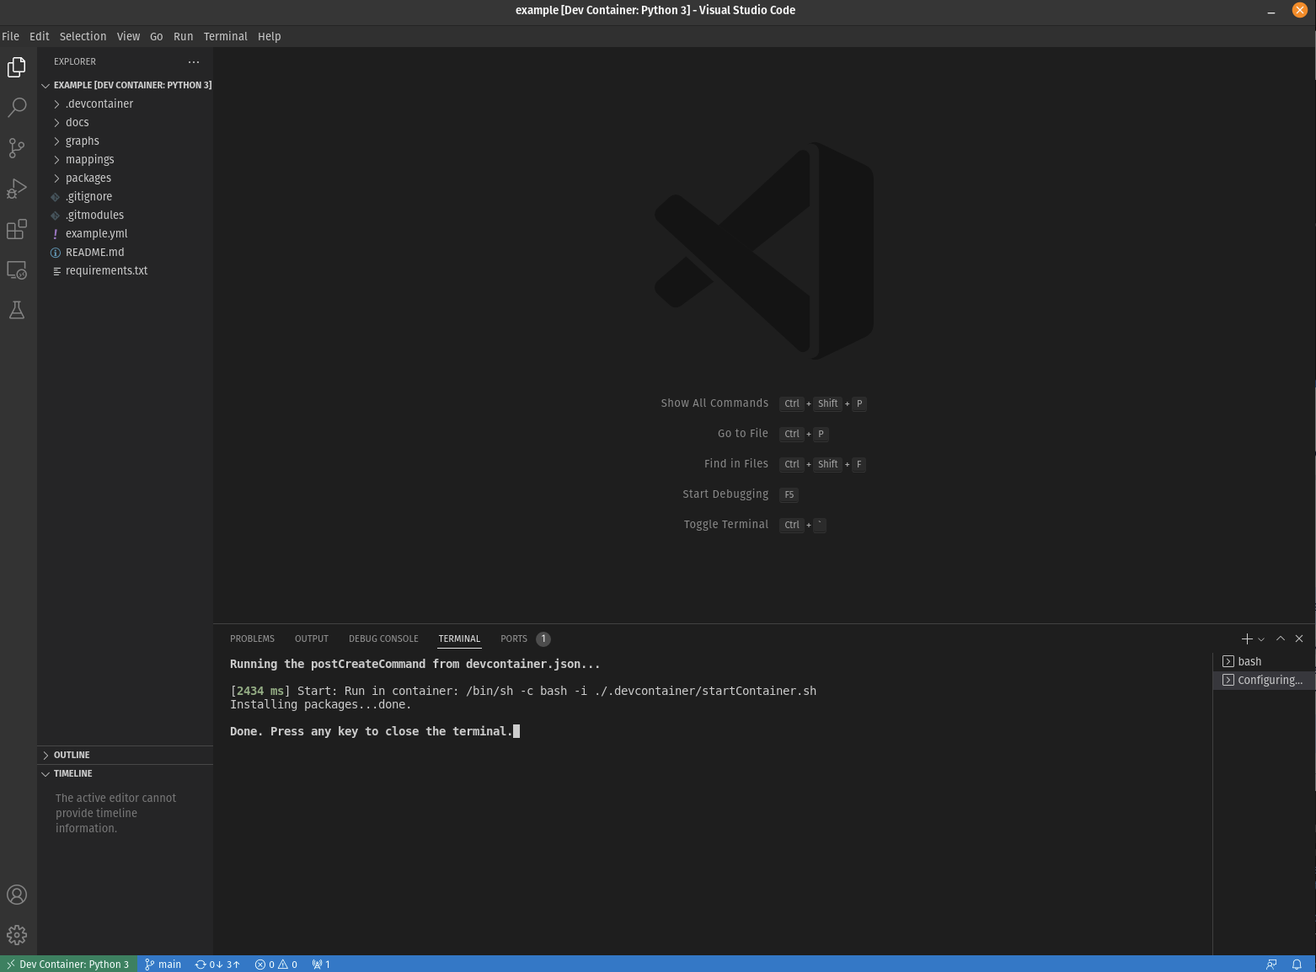Switch to the PROBLEMS tab
Image resolution: width=1316 pixels, height=972 pixels.
click(x=252, y=638)
